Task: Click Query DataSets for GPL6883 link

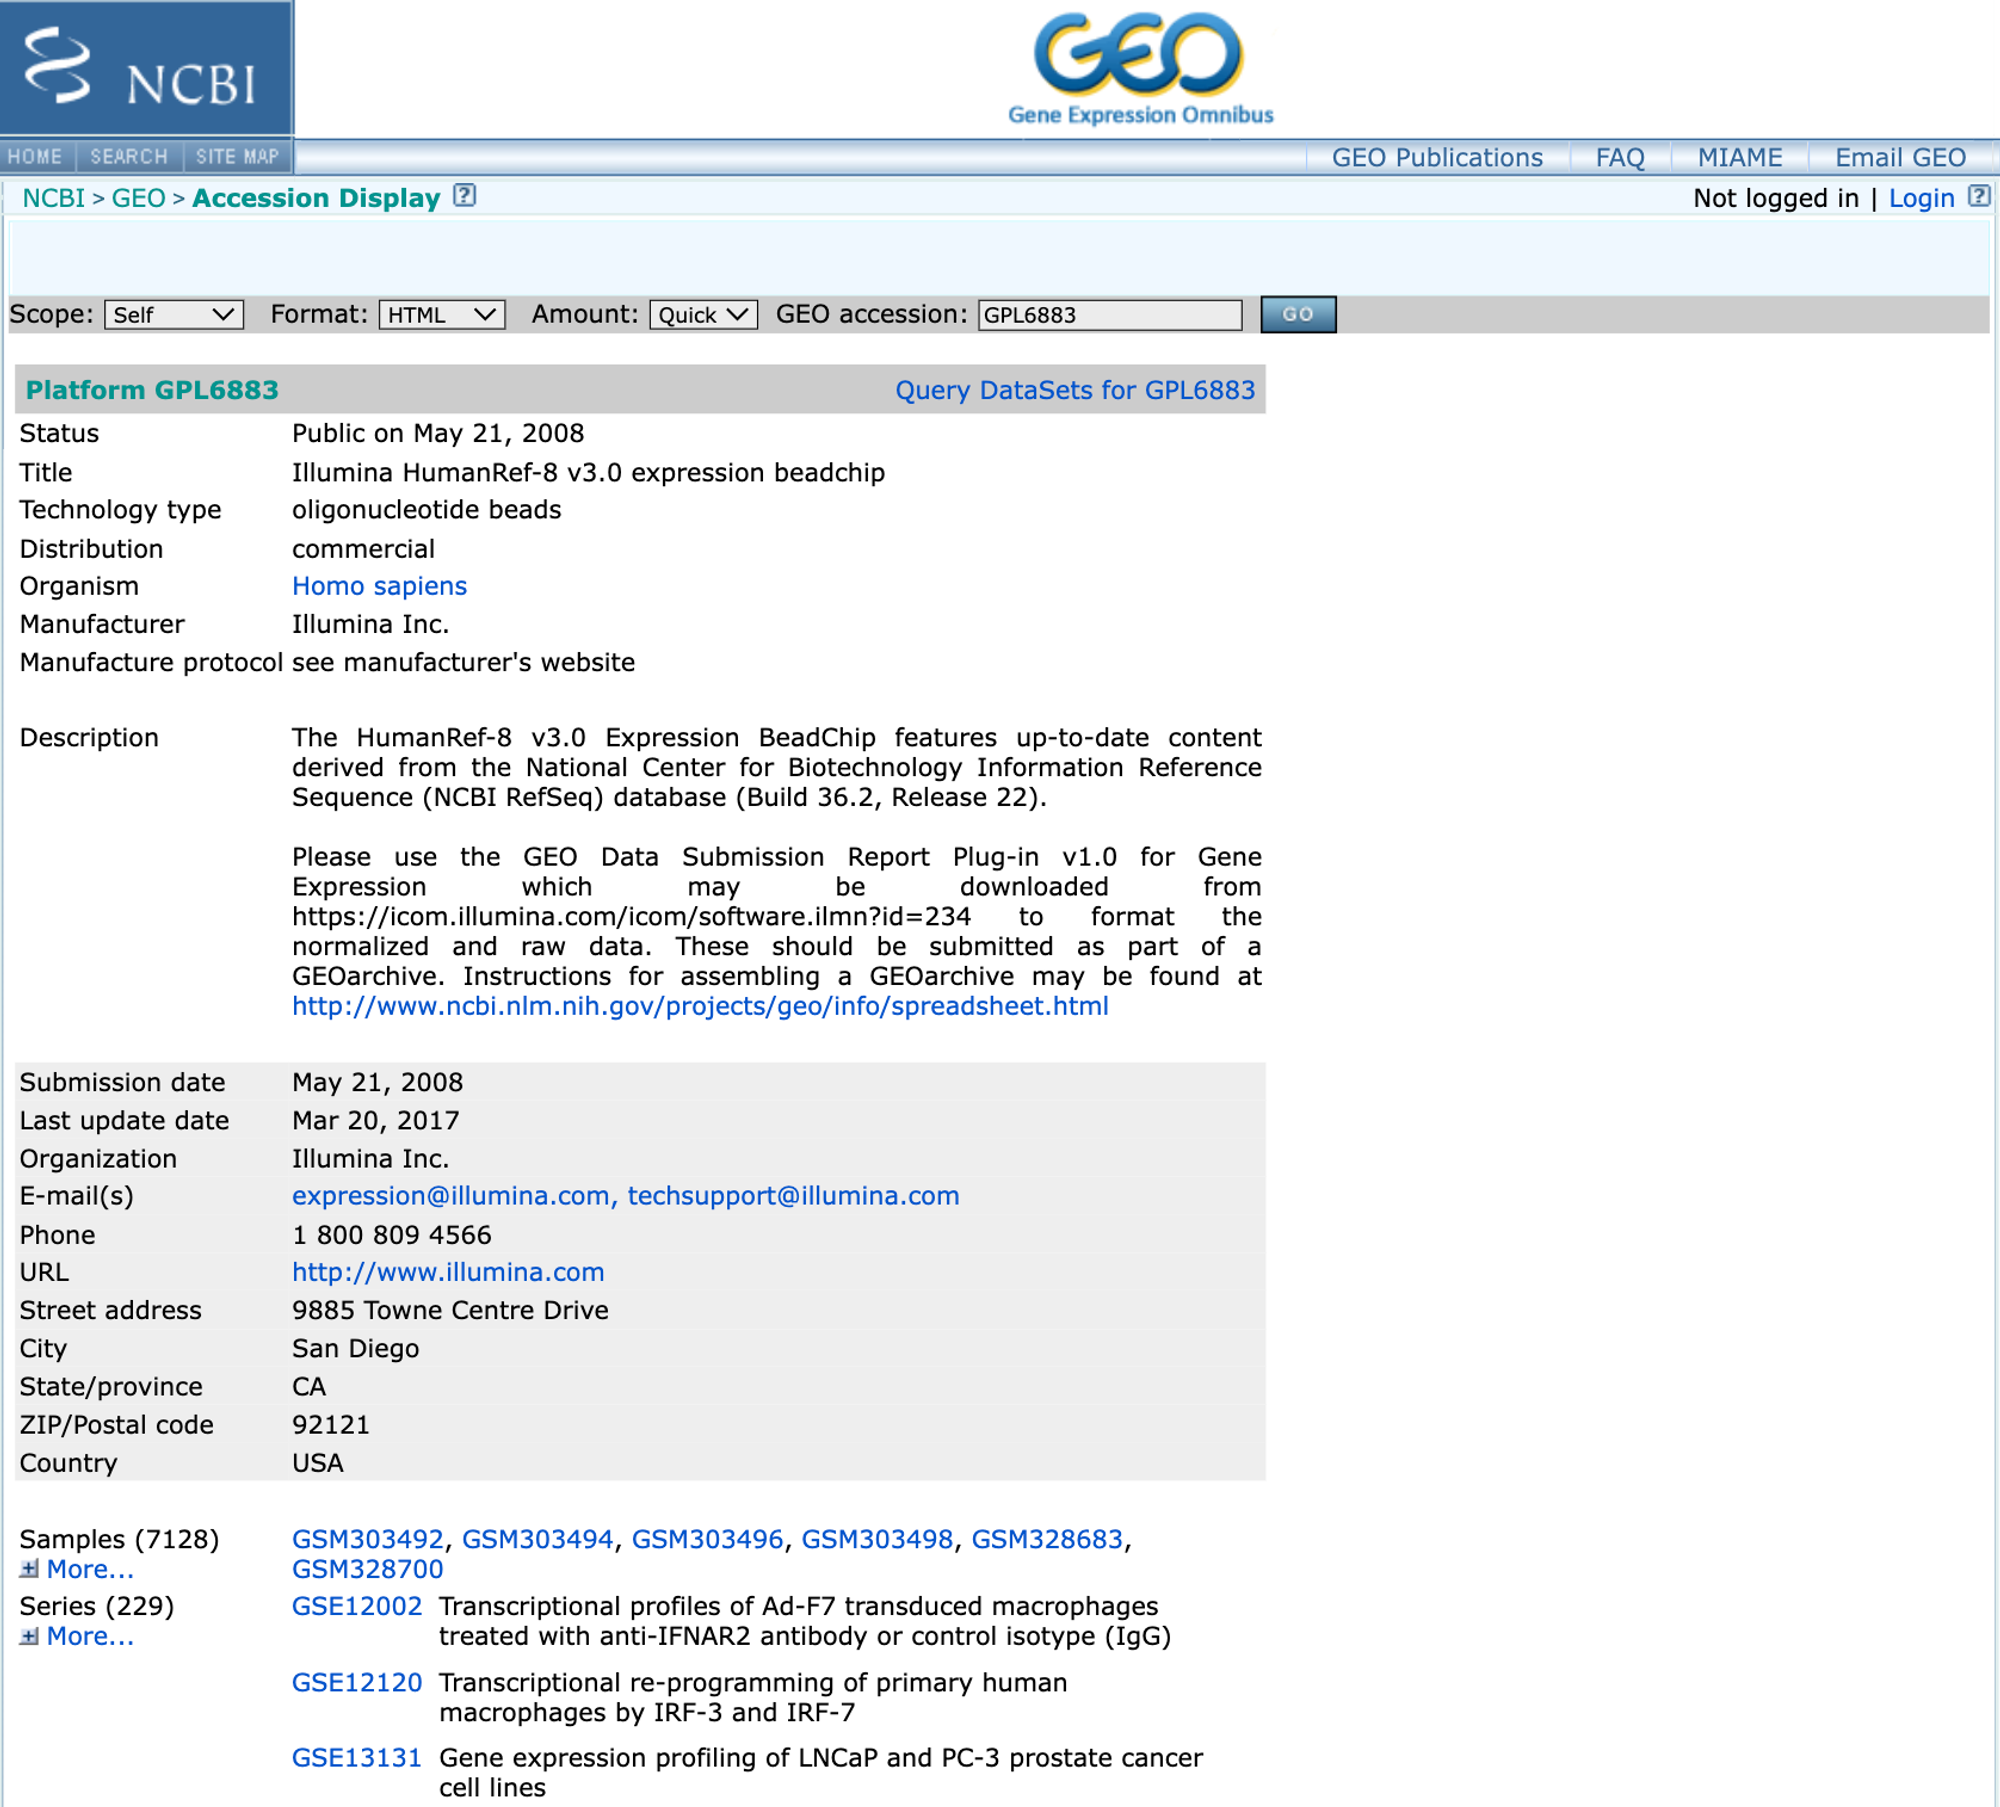Action: 1074,390
